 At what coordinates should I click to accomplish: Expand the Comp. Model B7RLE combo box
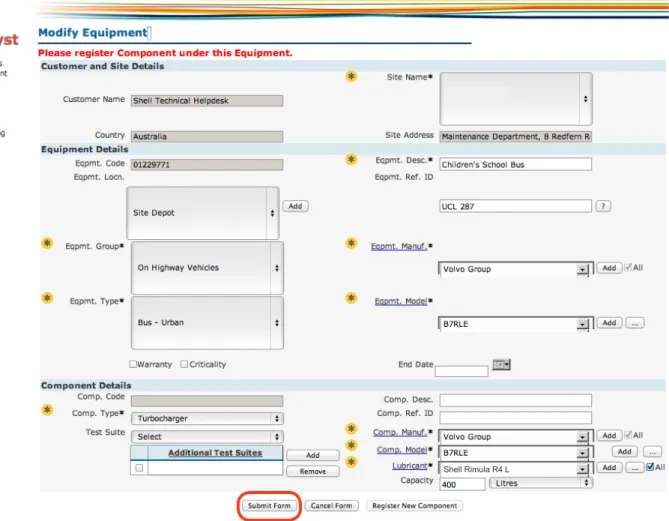582,453
